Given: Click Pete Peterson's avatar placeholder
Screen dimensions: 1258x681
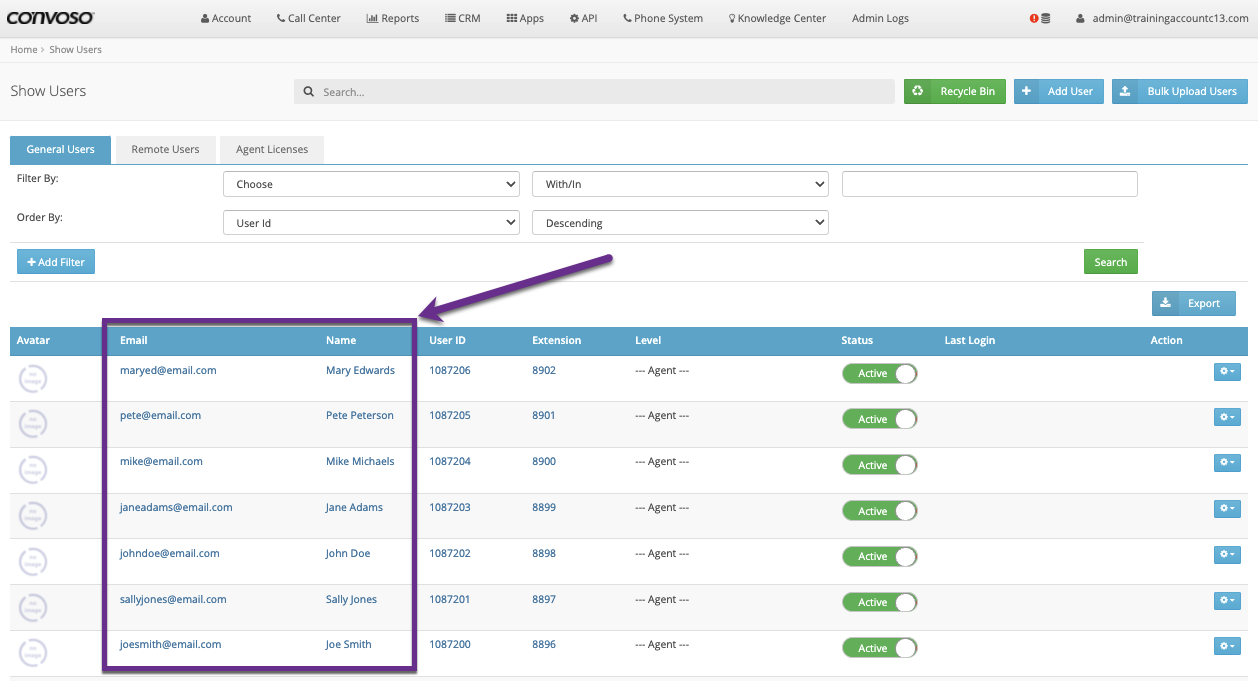Looking at the screenshot, I should pyautogui.click(x=33, y=424).
